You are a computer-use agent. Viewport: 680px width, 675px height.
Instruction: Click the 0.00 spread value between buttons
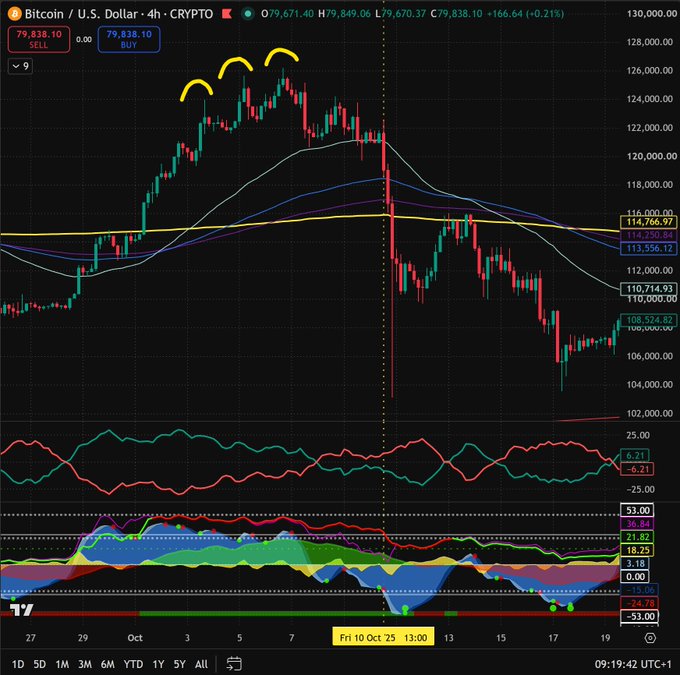84,39
